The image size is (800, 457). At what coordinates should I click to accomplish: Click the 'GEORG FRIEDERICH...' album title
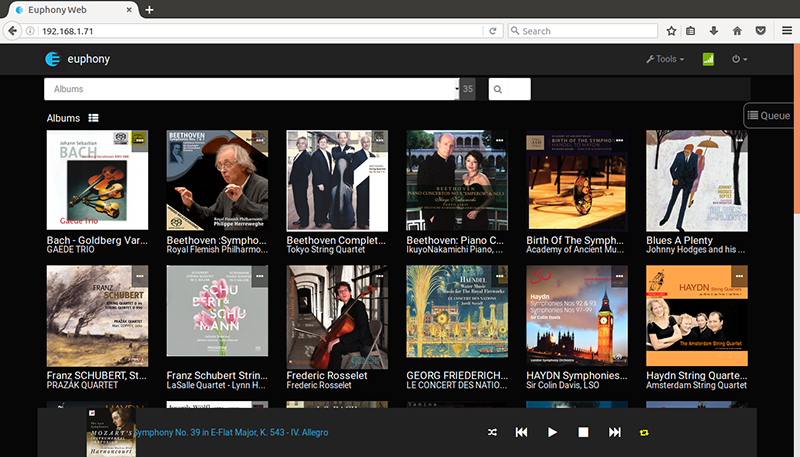457,375
